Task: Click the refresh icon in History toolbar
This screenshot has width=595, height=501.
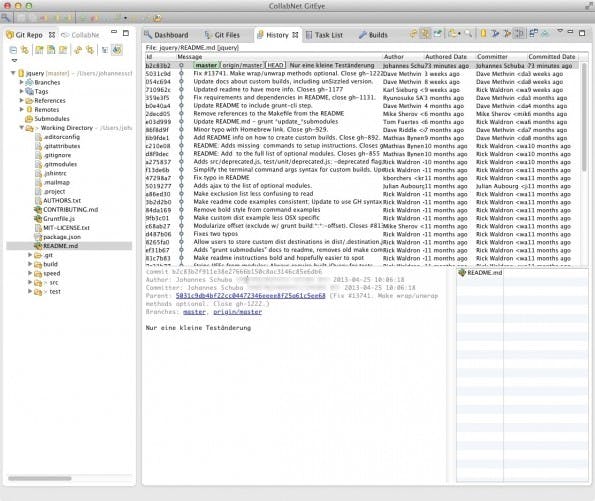Action: click(x=413, y=34)
